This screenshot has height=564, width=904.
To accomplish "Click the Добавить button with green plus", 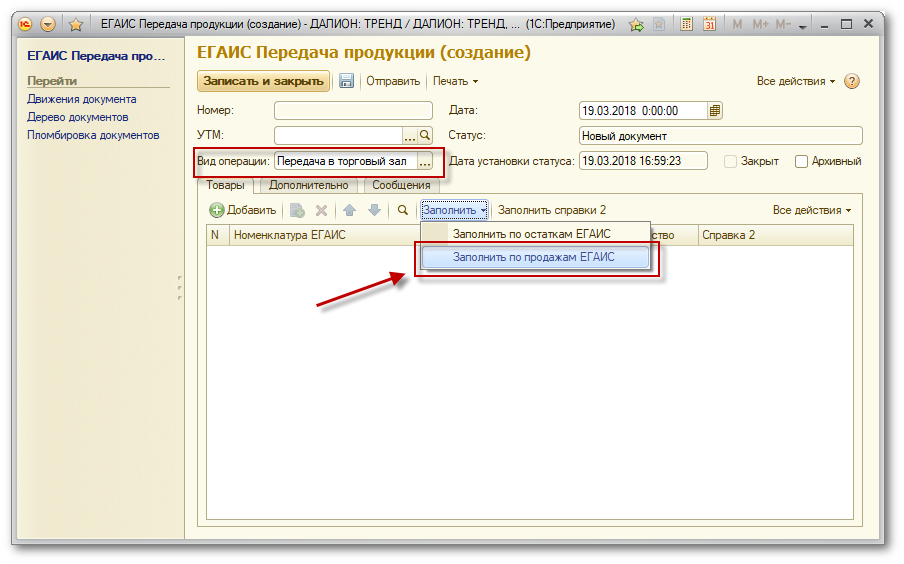I will click(x=242, y=210).
